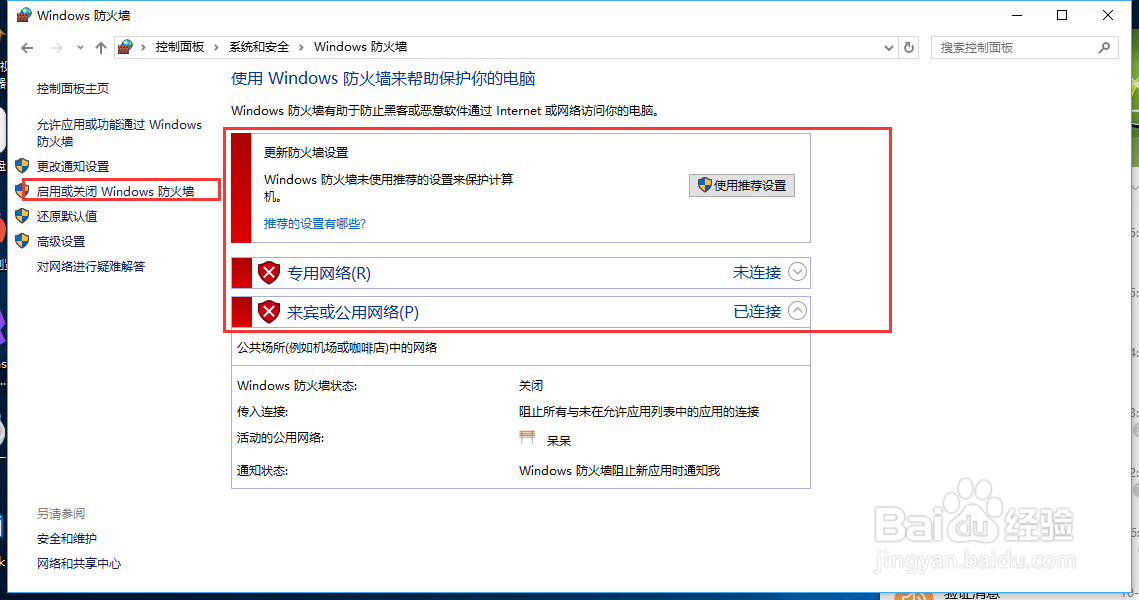Viewport: 1139px width, 600px height.
Task: Expand the address bar history dropdown
Action: tap(888, 48)
